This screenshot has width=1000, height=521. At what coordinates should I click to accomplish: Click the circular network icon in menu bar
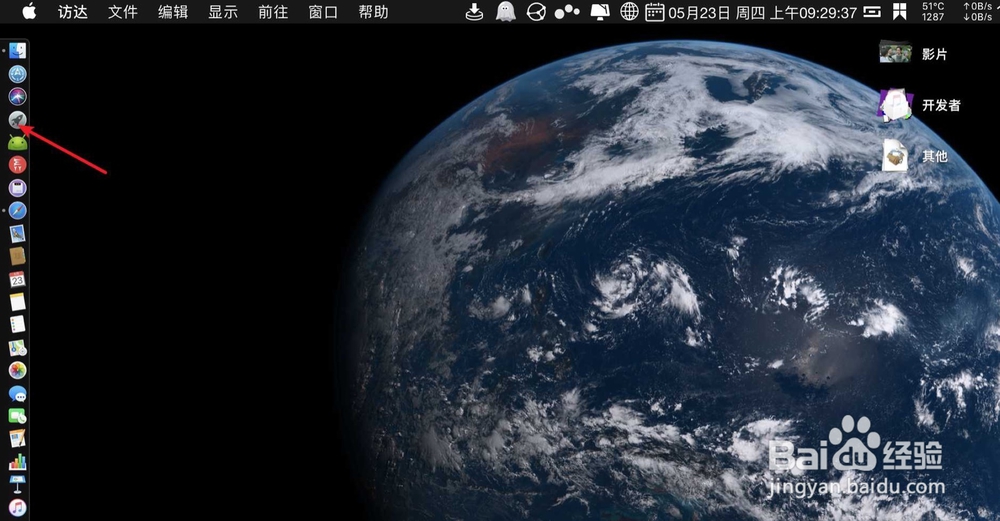click(x=536, y=11)
